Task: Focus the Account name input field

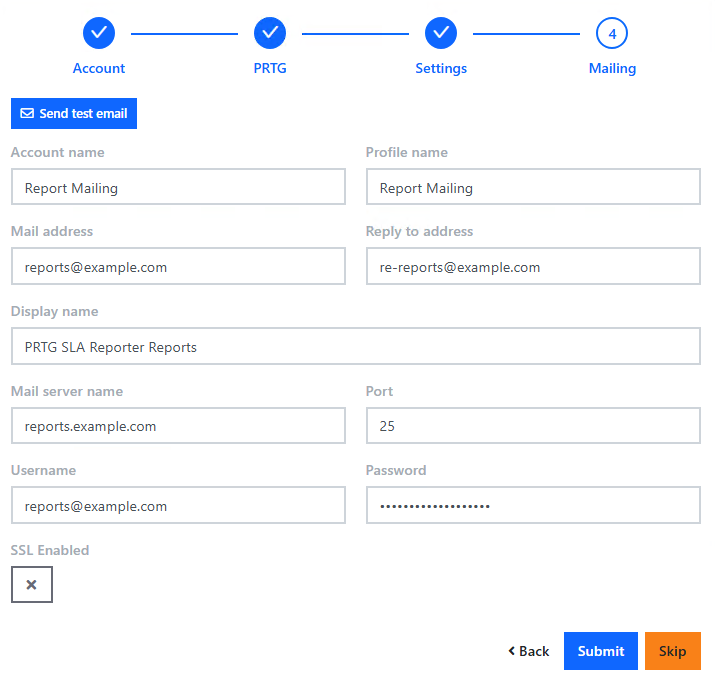Action: point(178,187)
